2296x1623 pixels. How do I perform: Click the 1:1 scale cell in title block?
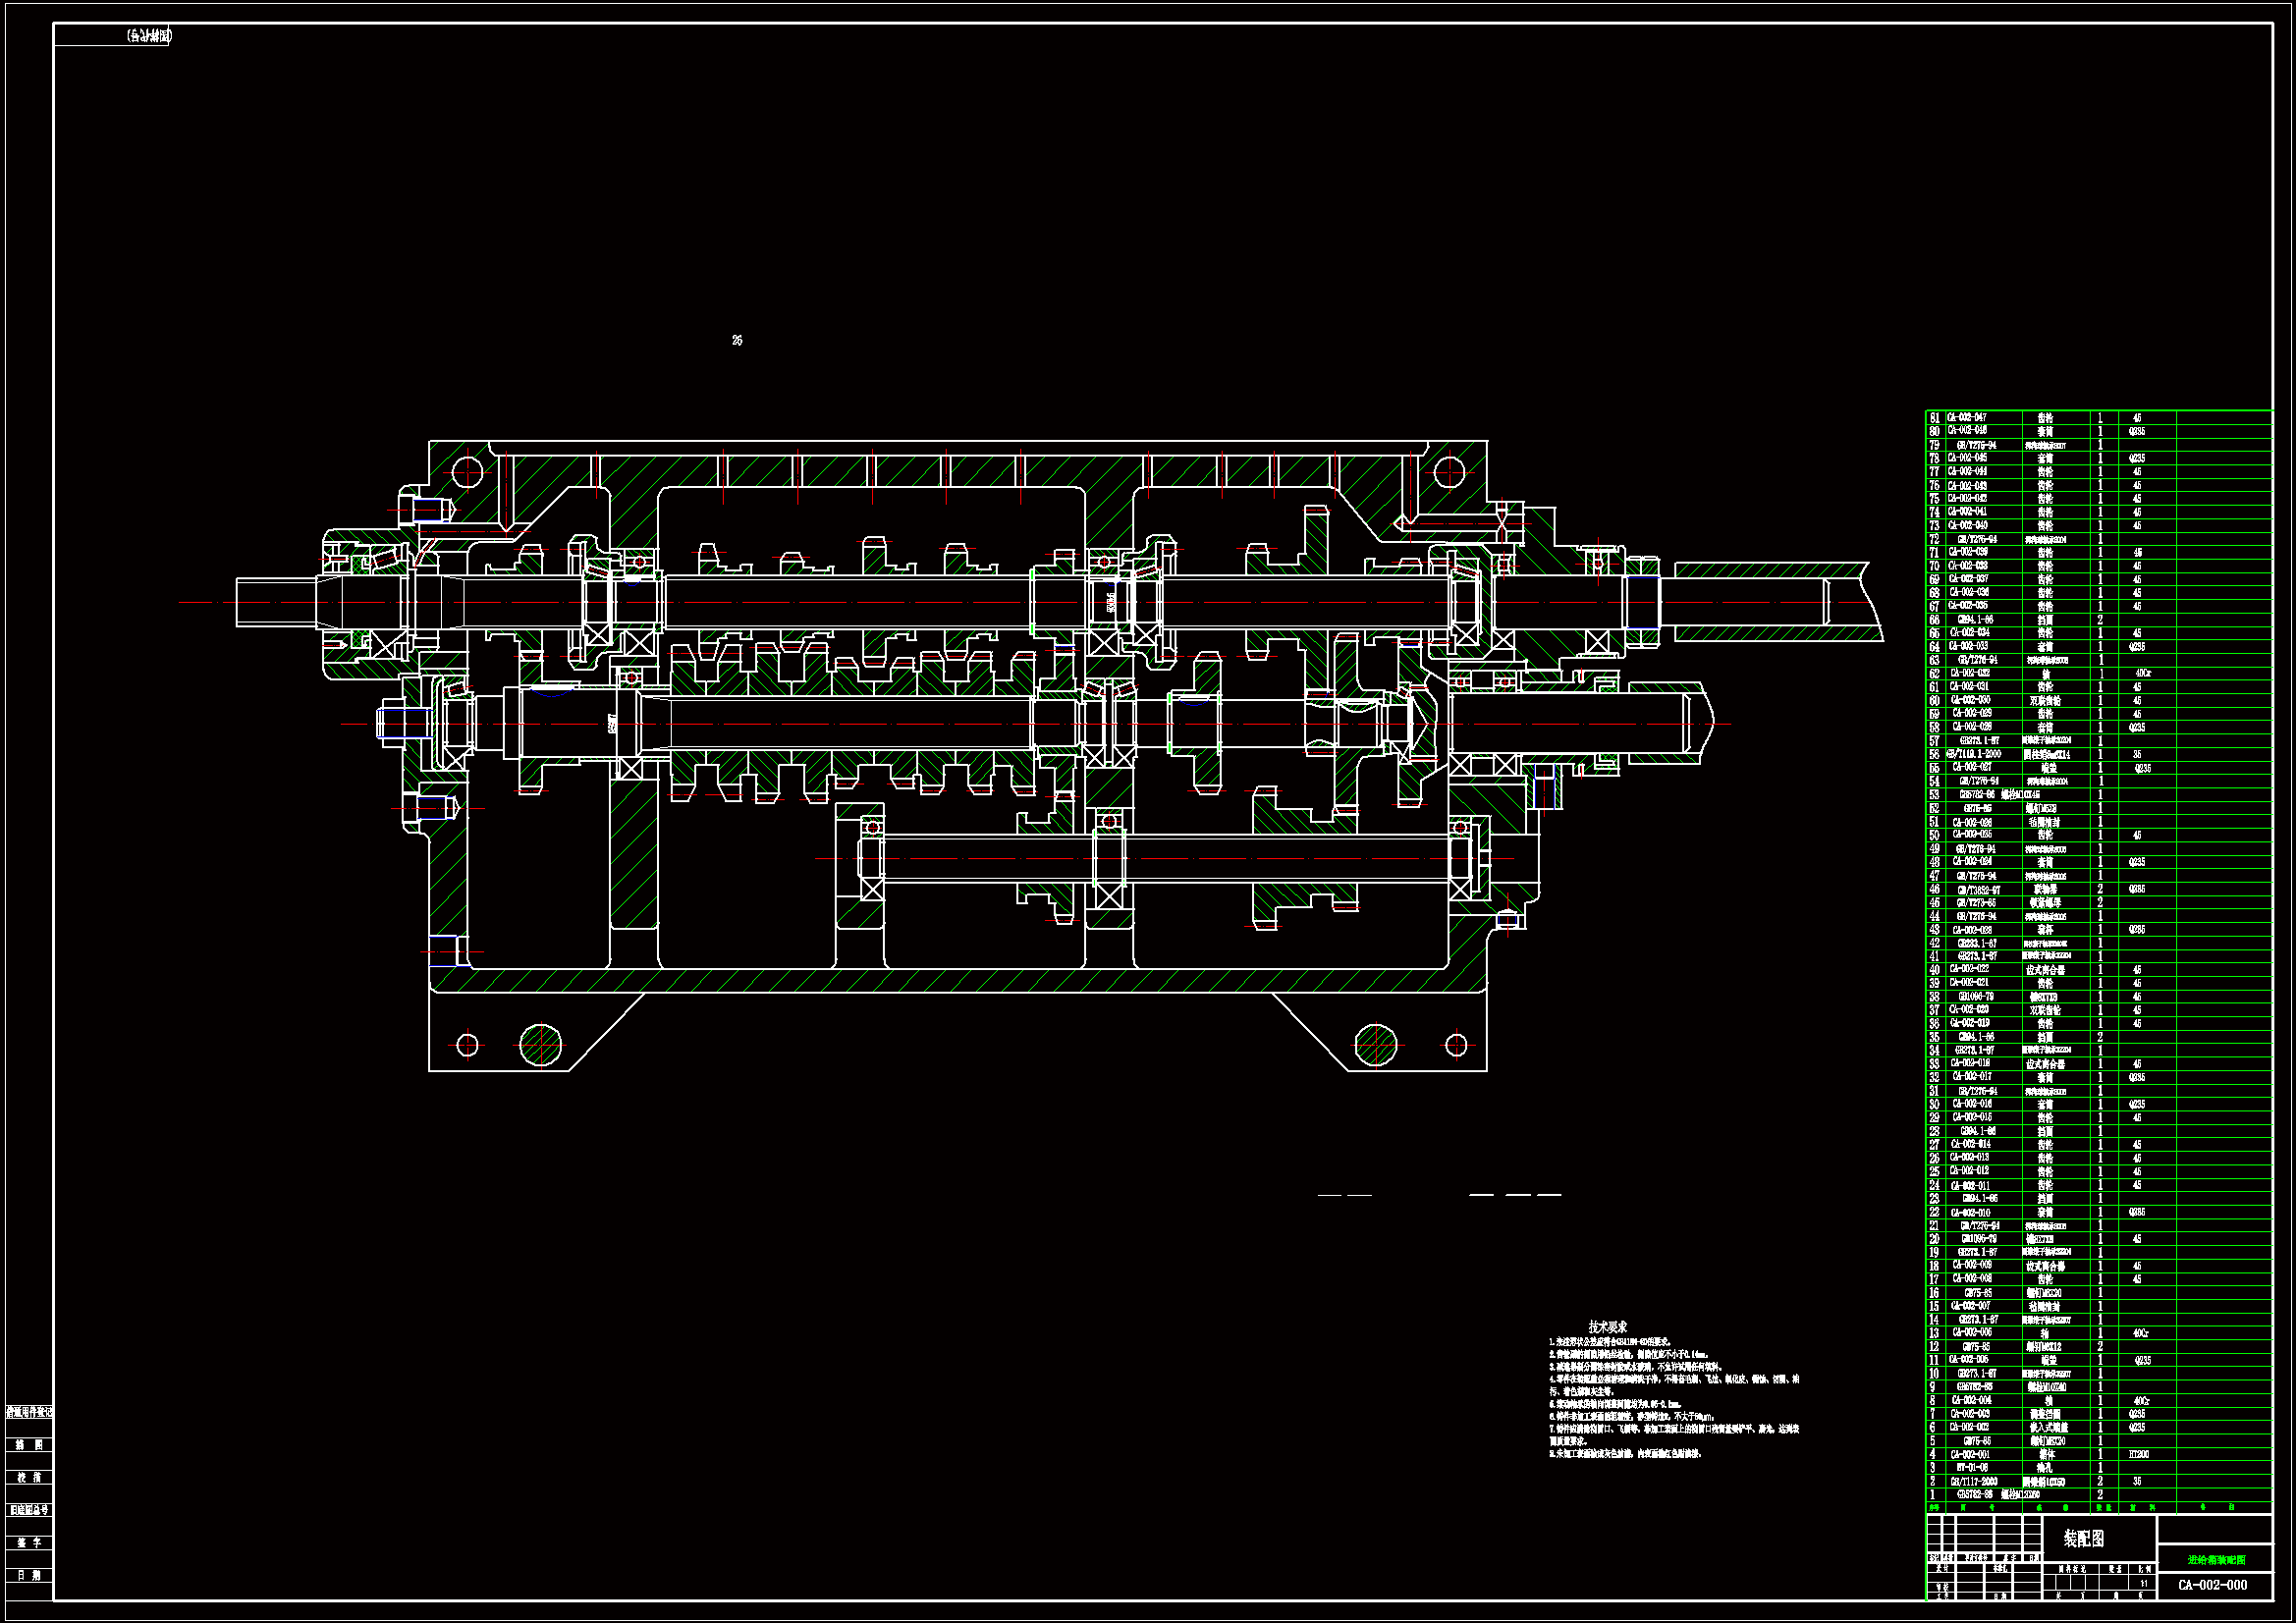tap(2143, 1584)
